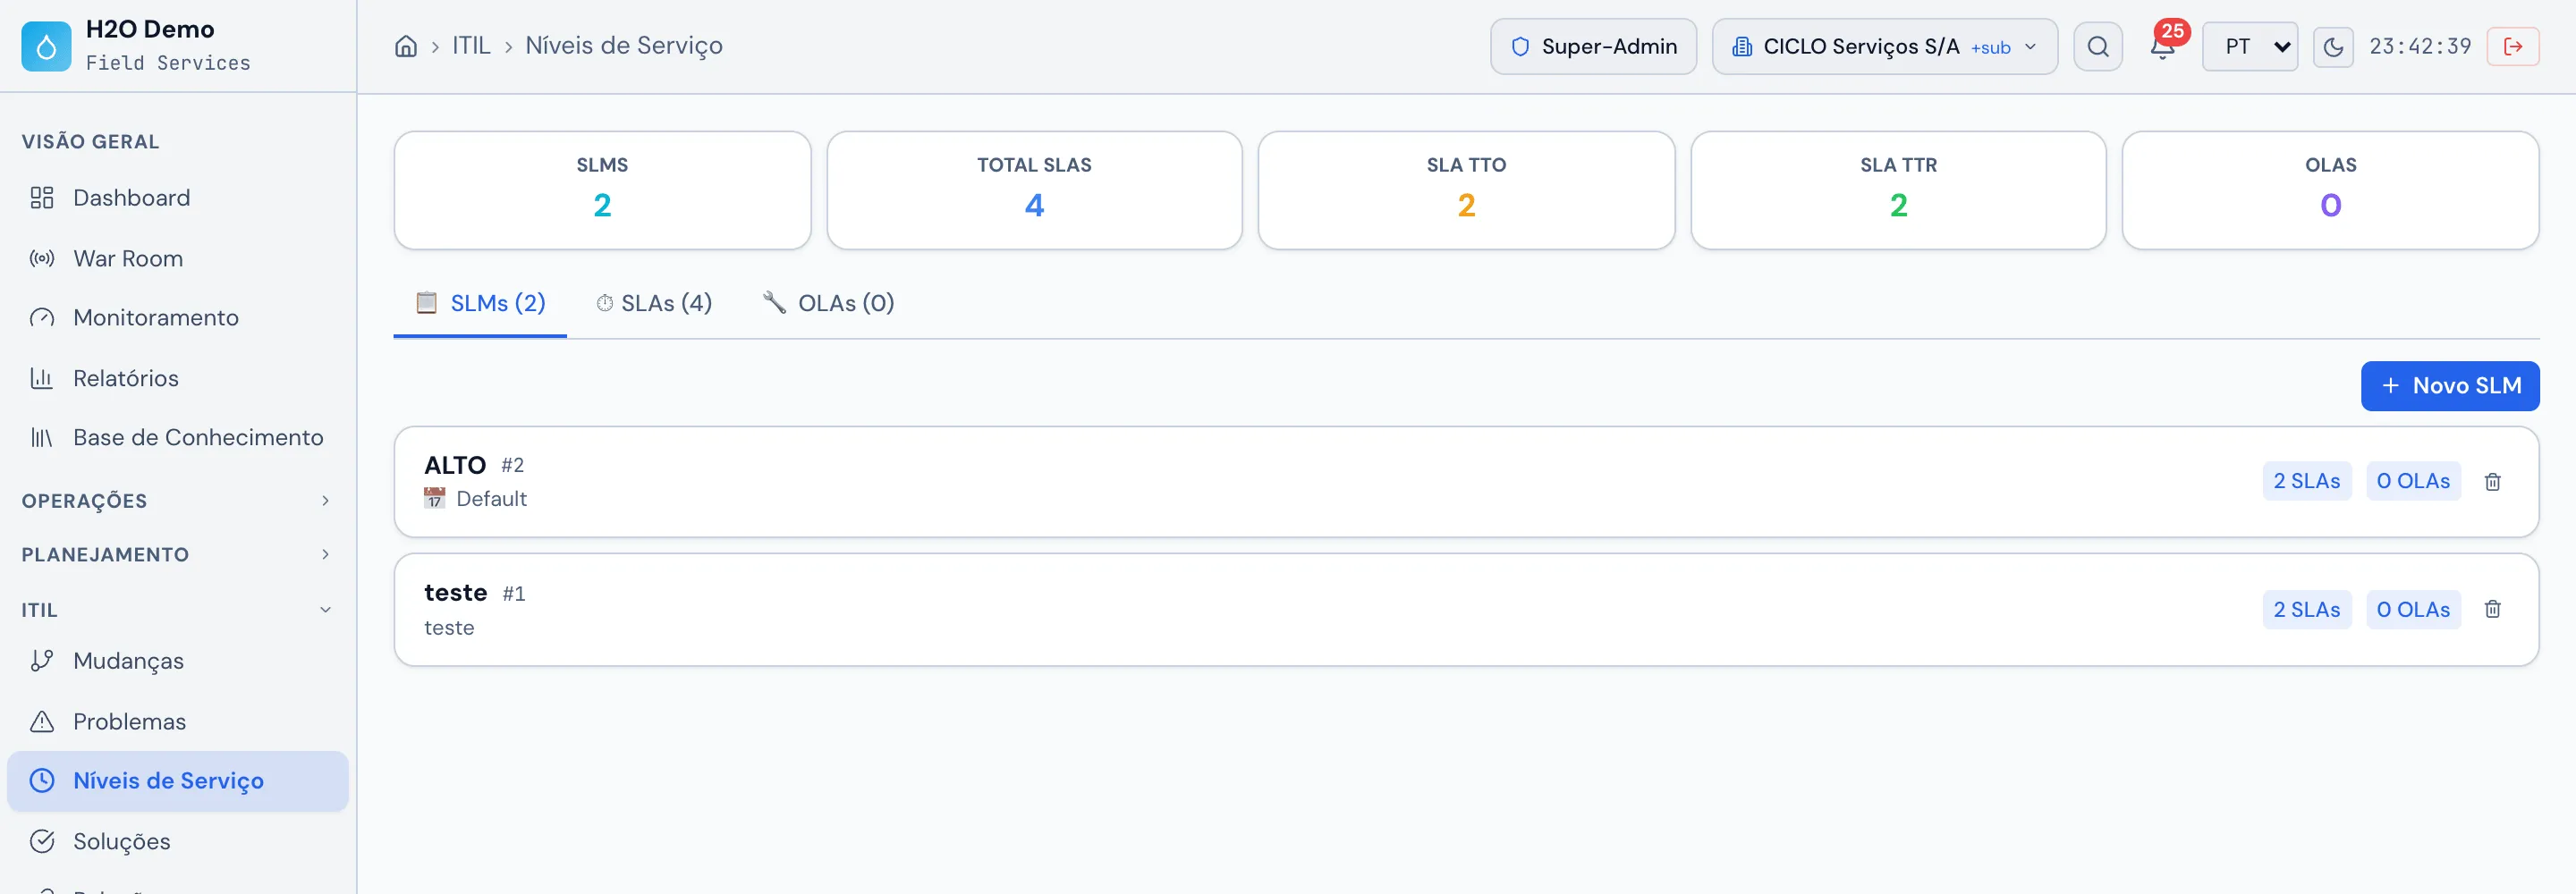Click the H2O Demo water drop logo
2576x894 pixels.
tap(46, 46)
